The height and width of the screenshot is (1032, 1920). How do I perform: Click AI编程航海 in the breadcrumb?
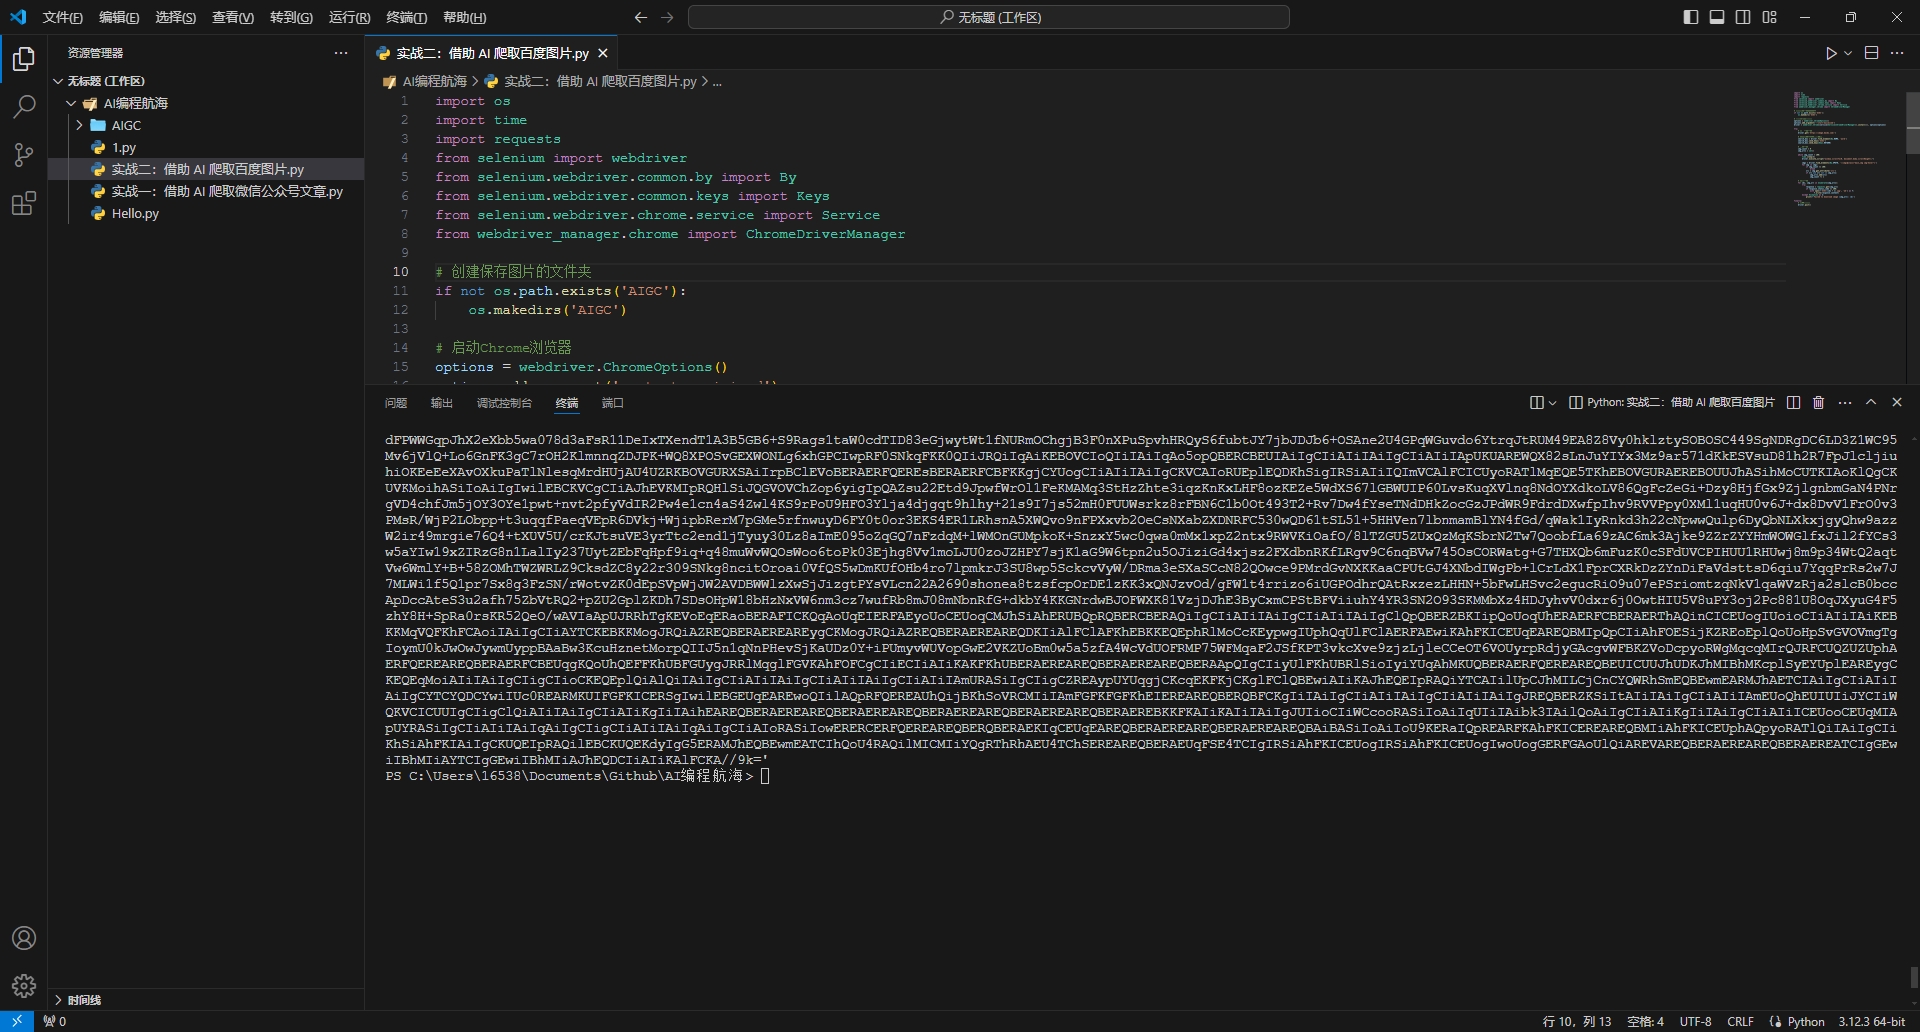pos(434,81)
